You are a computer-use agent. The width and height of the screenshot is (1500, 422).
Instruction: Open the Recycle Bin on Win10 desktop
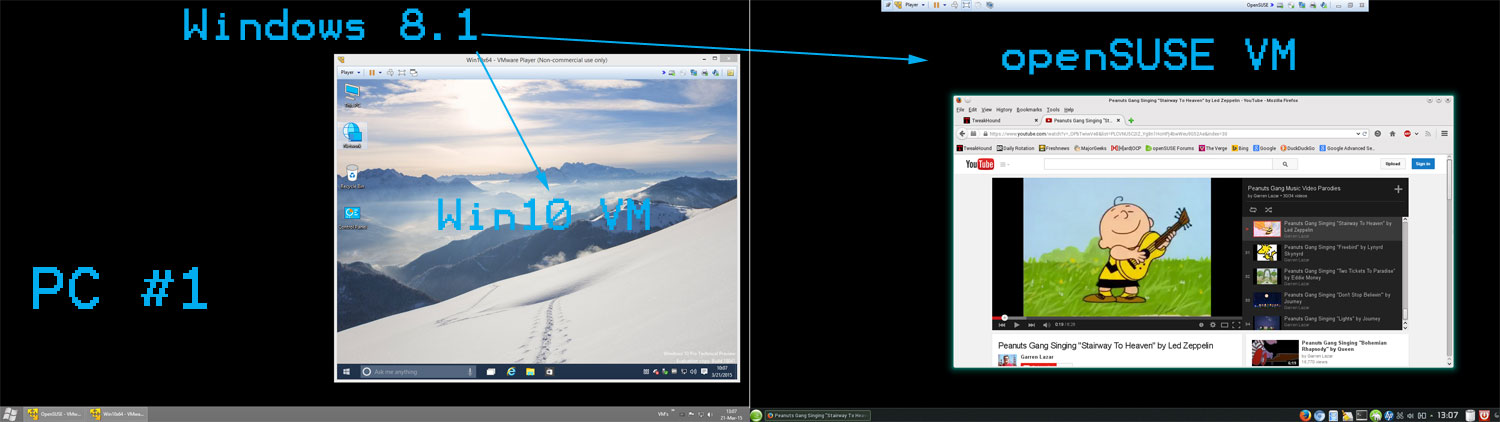352,176
